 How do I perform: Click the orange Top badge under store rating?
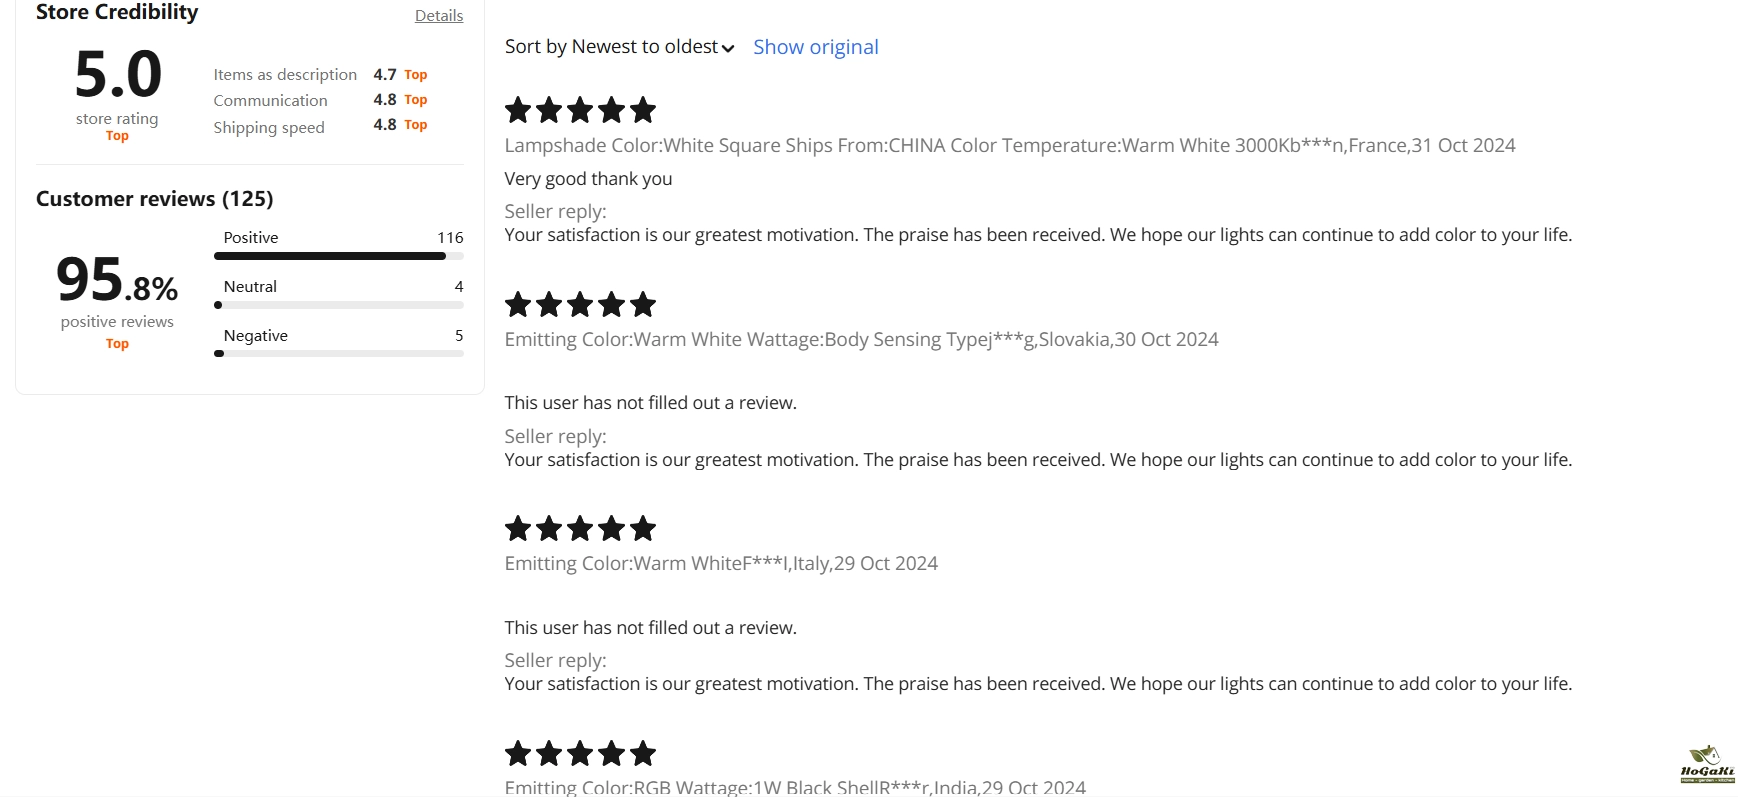click(117, 136)
